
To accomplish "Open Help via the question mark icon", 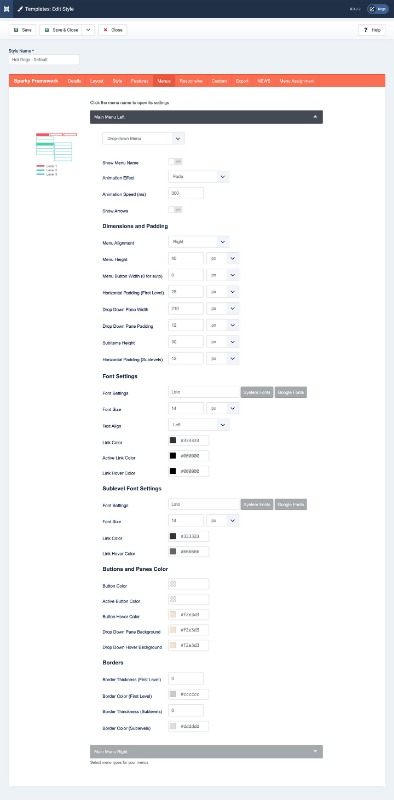I will coord(366,30).
